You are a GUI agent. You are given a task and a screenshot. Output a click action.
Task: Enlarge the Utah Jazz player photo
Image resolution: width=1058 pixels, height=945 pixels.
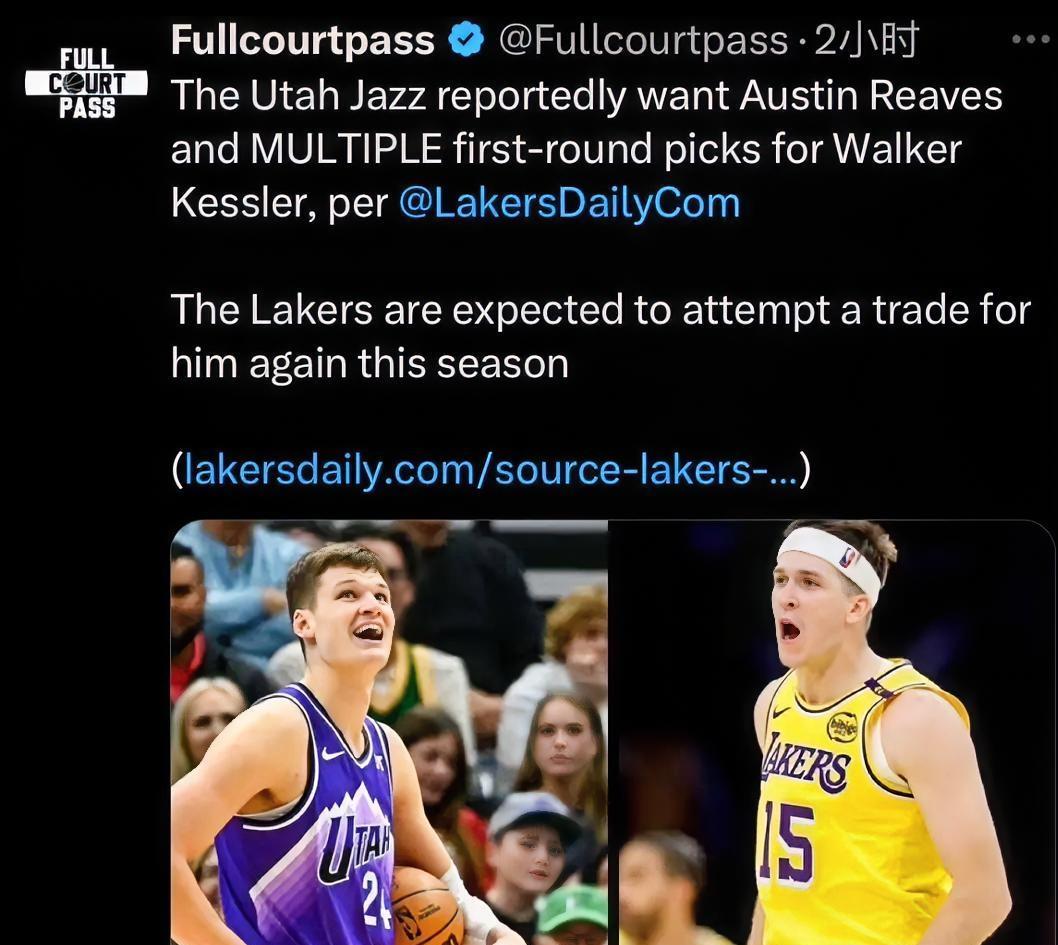(x=389, y=733)
